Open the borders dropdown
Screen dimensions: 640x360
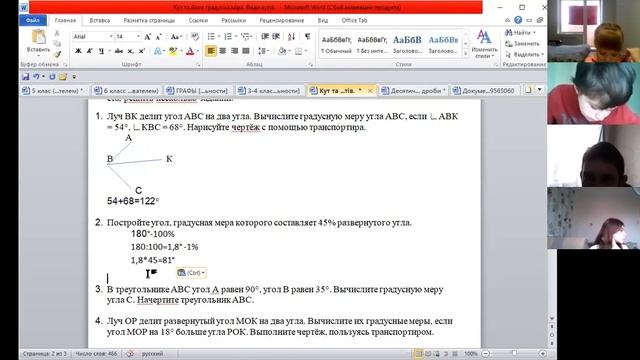(x=306, y=51)
